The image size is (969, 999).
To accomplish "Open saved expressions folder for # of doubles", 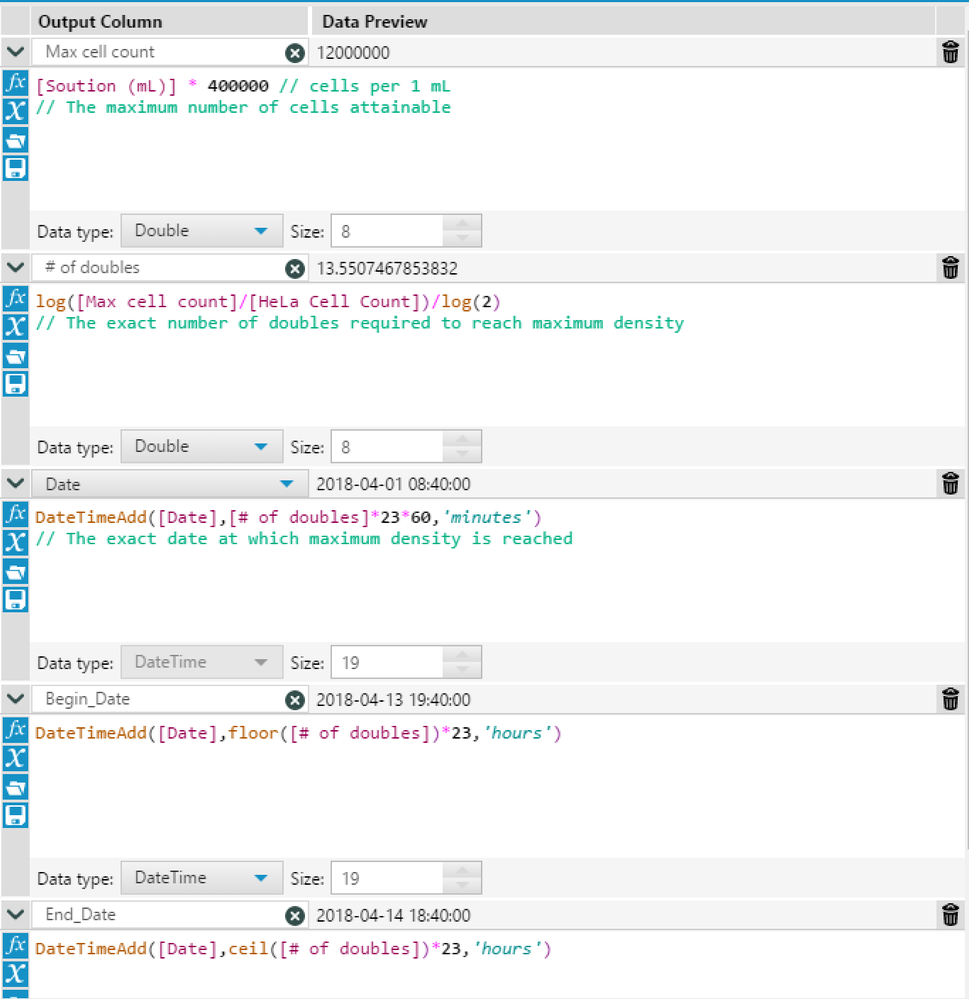I will pos(15,355).
